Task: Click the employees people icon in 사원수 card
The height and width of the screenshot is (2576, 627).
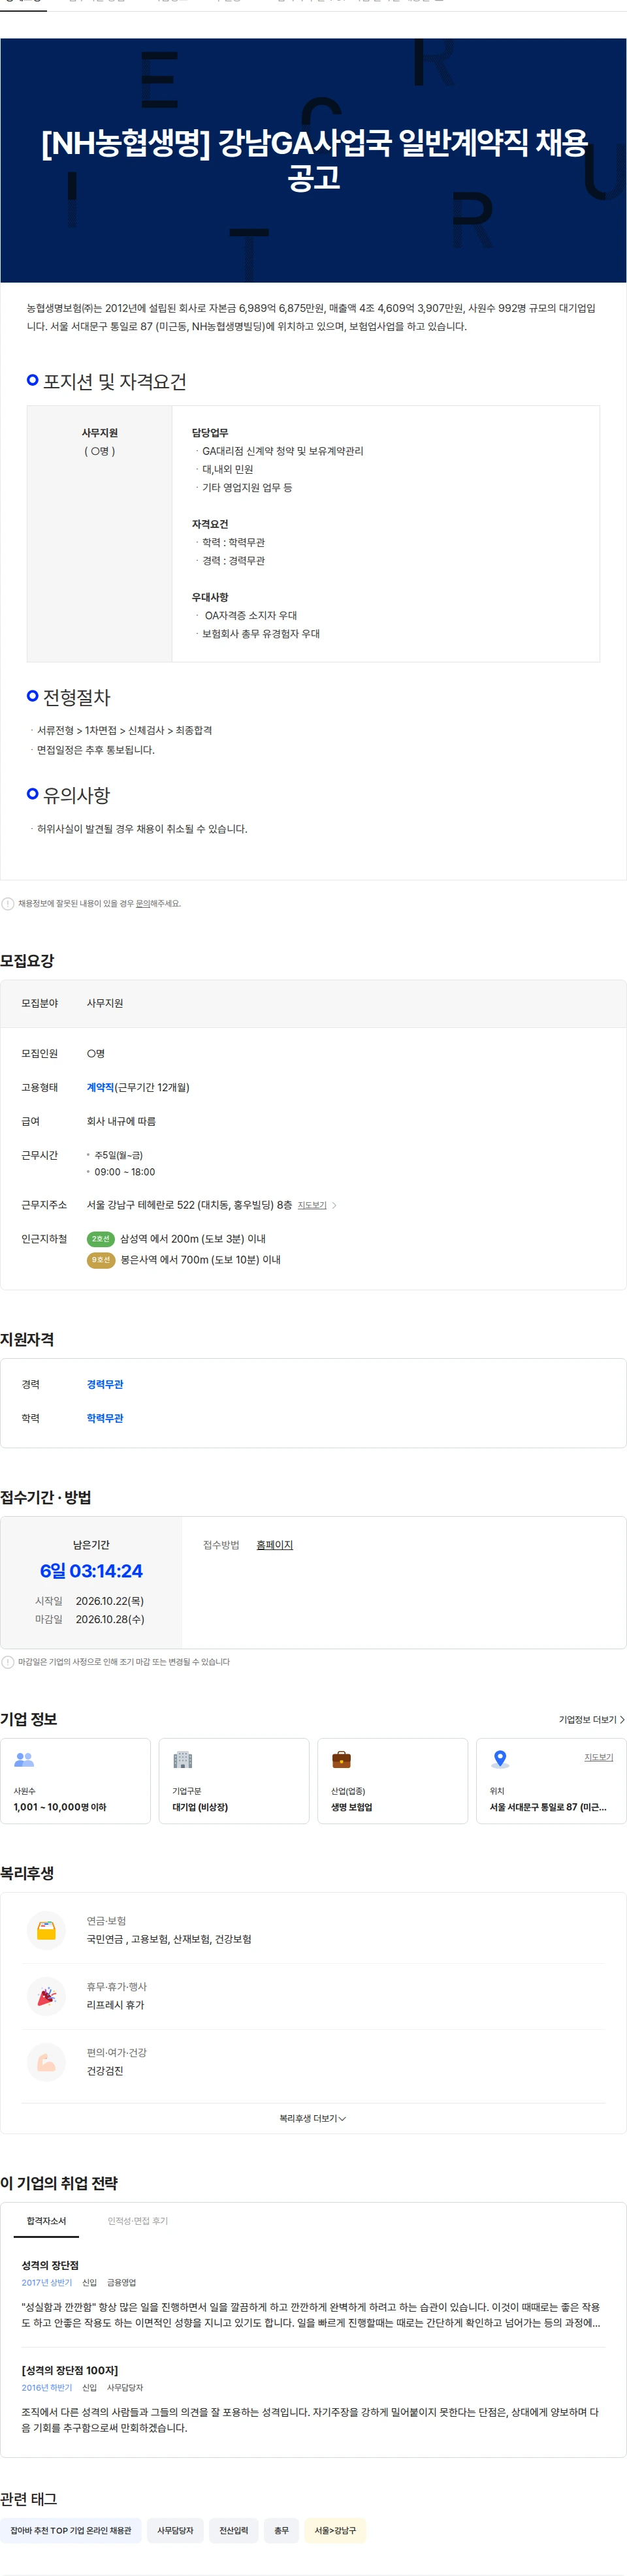Action: pos(24,1759)
